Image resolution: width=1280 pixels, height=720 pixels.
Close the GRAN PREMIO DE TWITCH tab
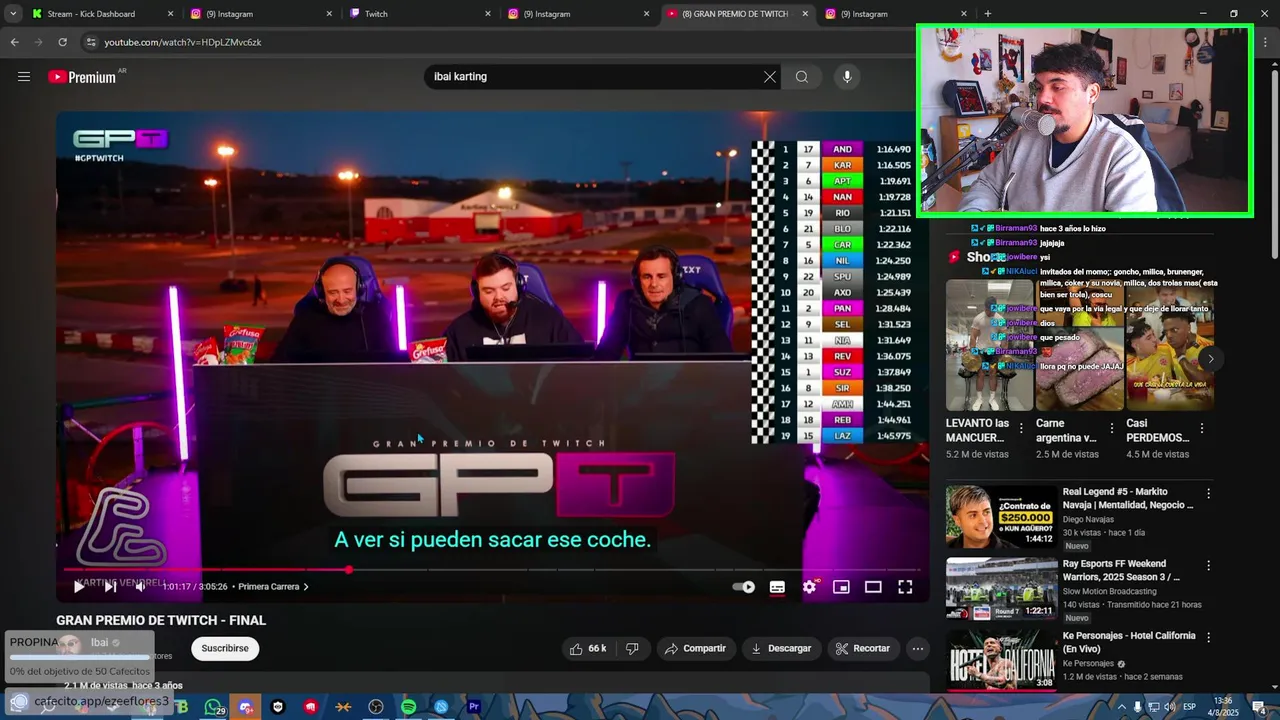(x=805, y=14)
